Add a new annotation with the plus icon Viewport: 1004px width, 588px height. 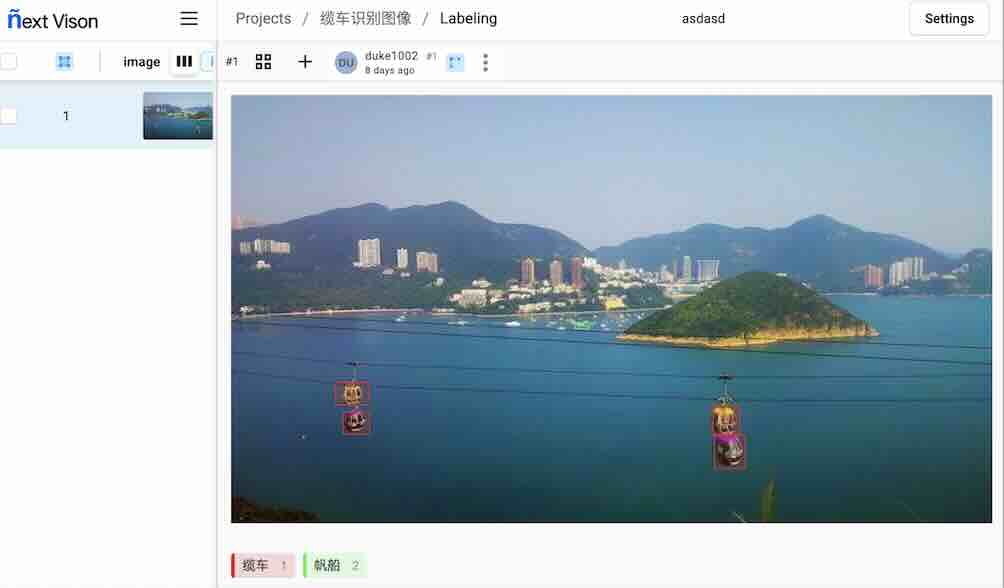tap(305, 61)
